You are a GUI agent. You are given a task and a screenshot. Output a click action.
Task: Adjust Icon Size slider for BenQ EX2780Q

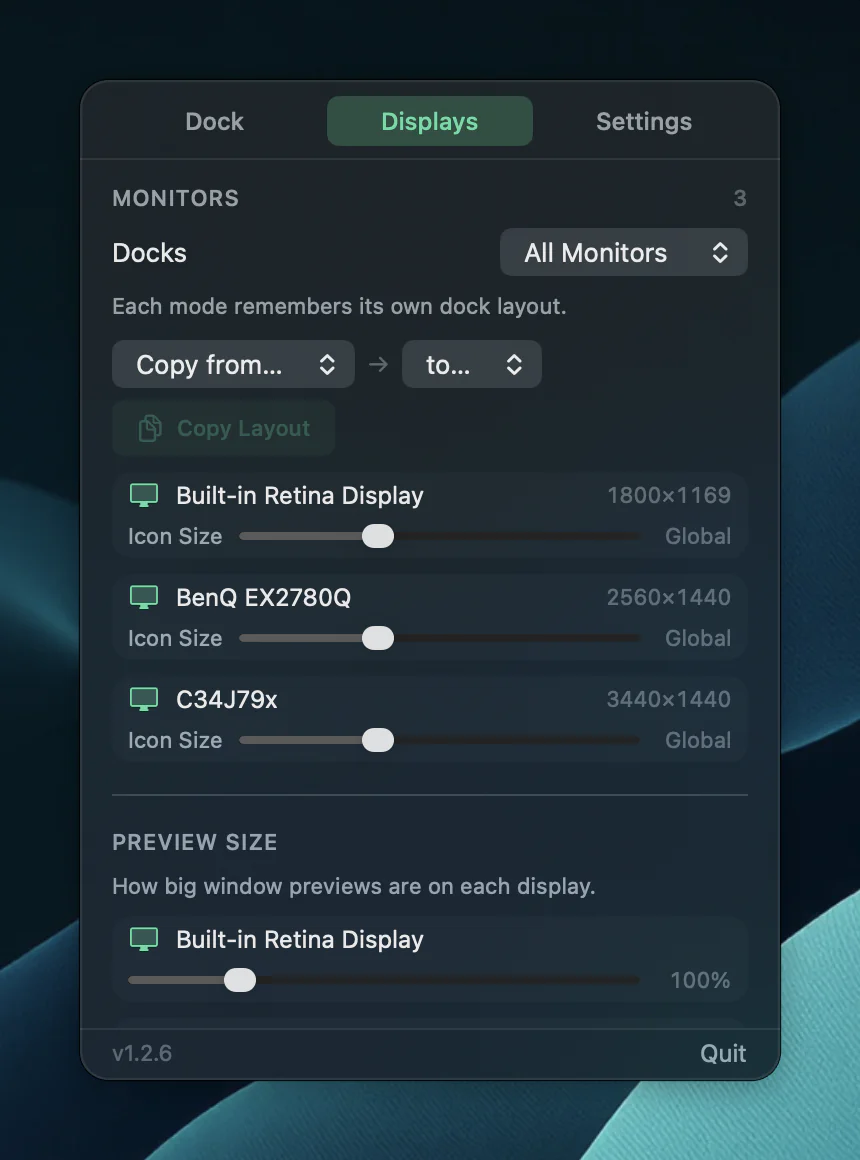440,638
